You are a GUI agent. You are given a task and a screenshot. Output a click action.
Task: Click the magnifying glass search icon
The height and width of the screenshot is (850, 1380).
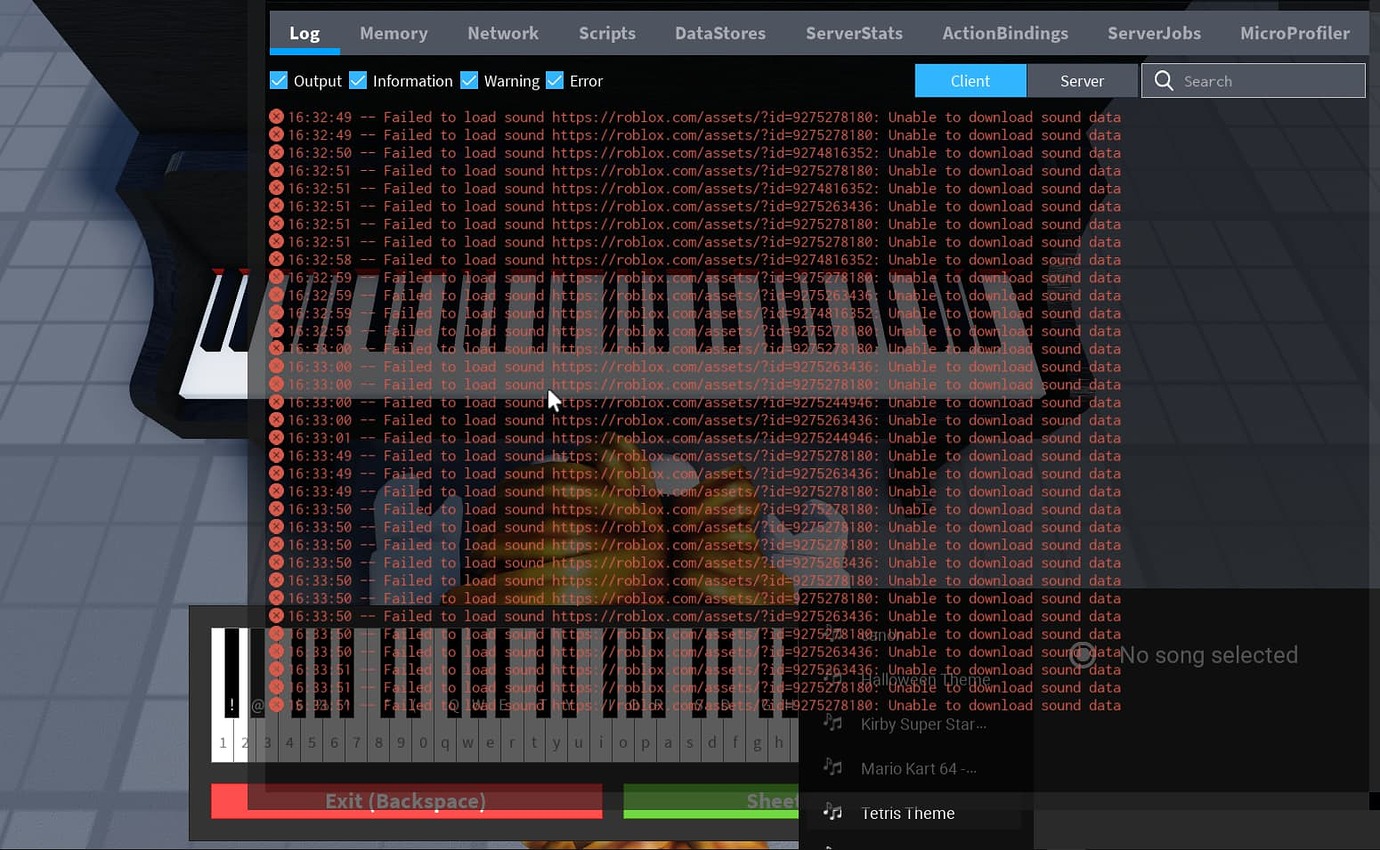pyautogui.click(x=1164, y=80)
